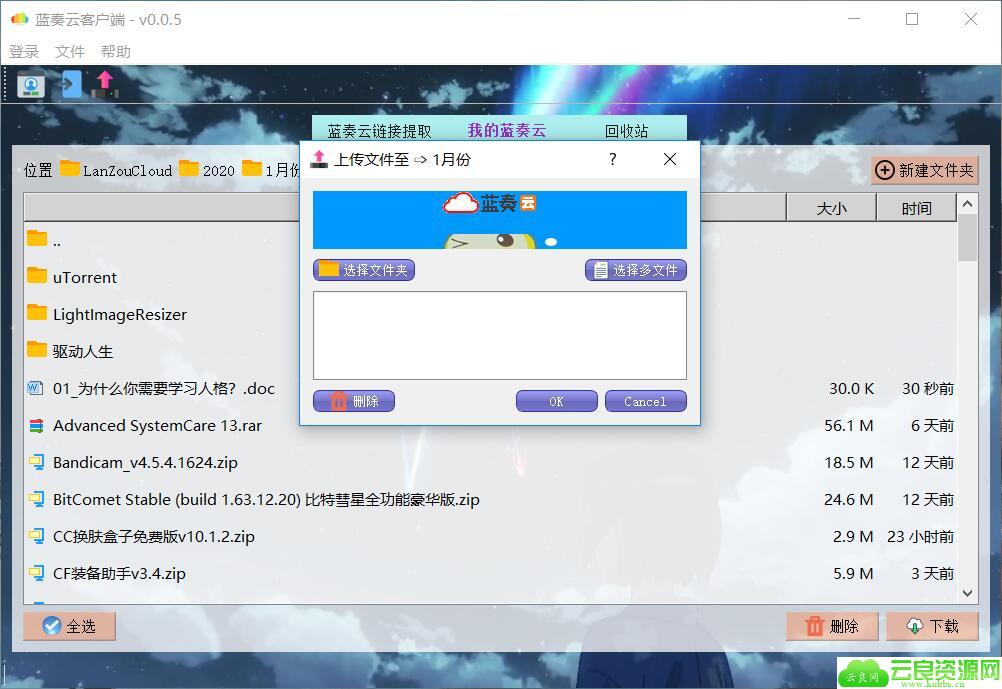This screenshot has height=689, width=1002.
Task: Select the uTorrent folder
Action: (x=491, y=277)
